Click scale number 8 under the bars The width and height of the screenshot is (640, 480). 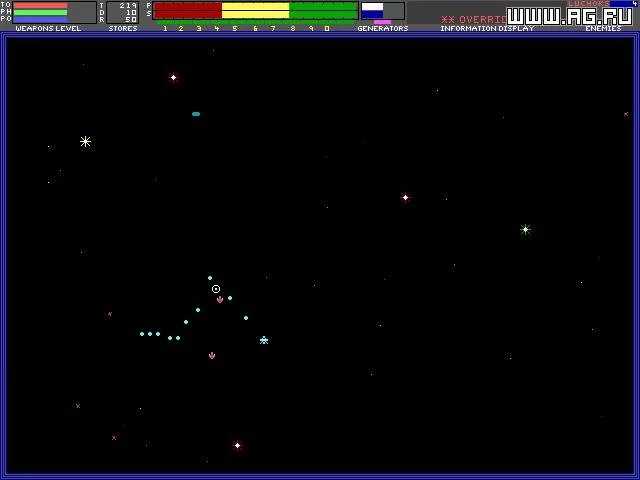(x=293, y=28)
